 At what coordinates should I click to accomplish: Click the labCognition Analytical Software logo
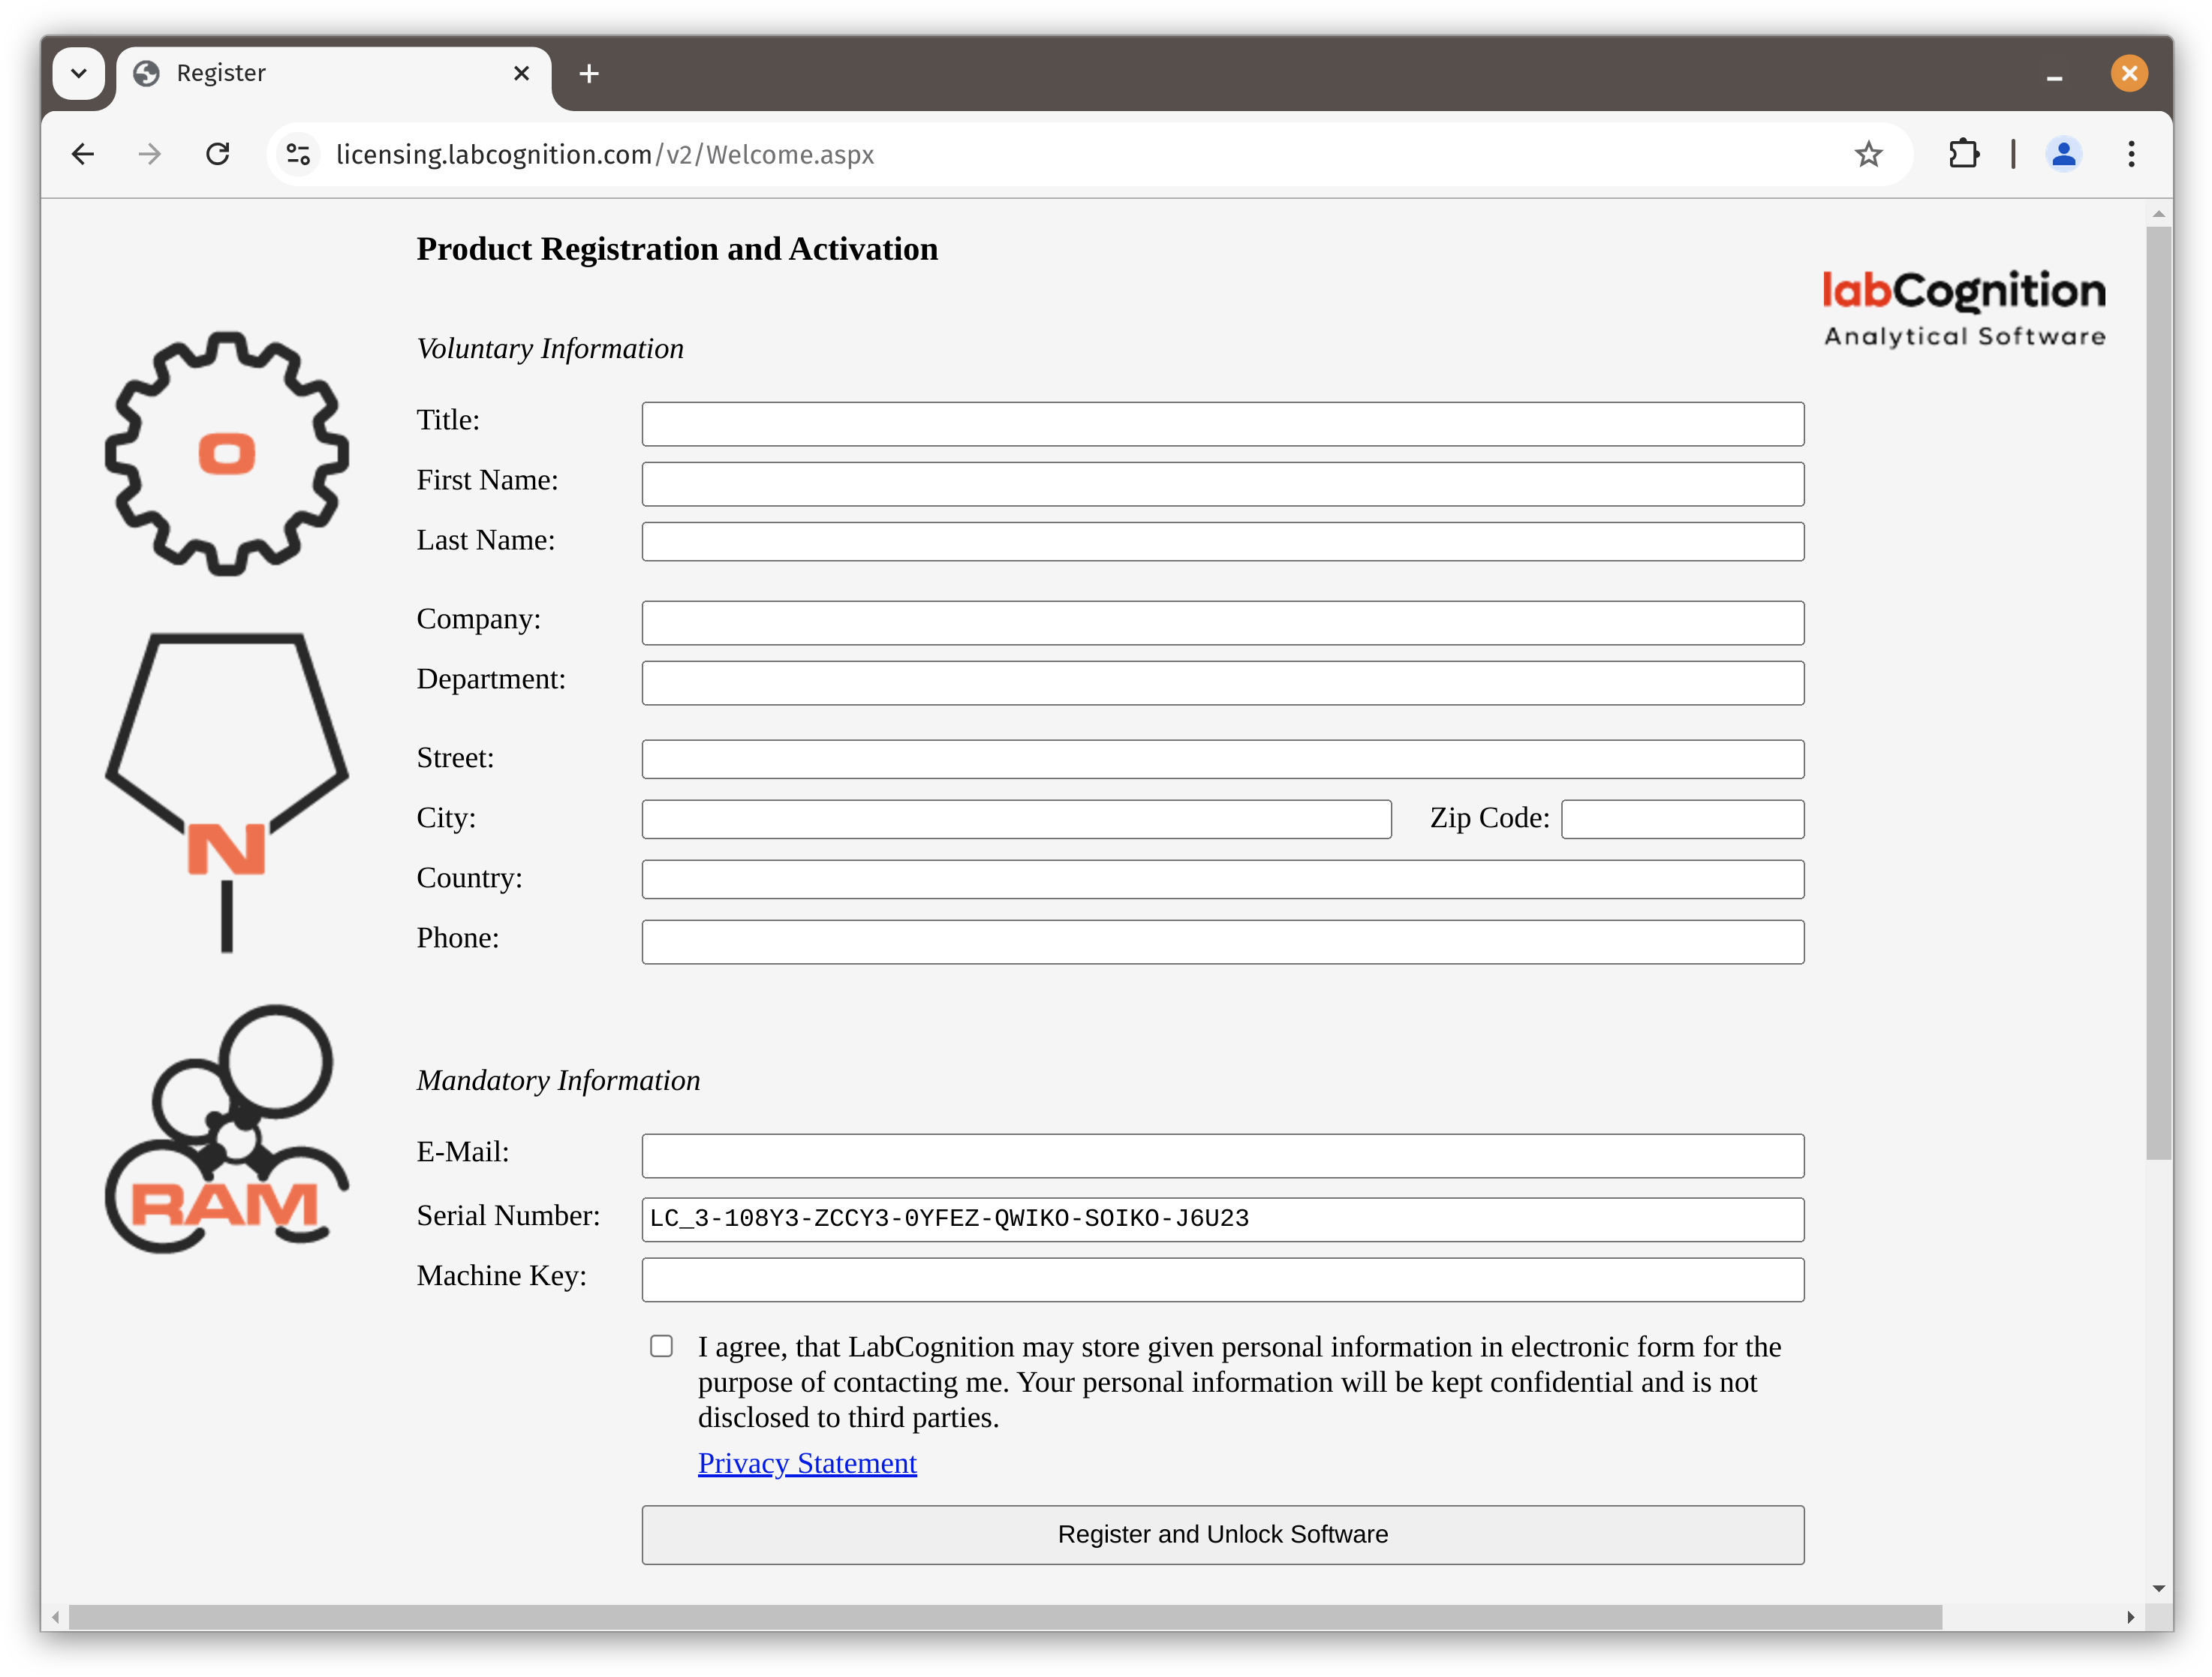[1963, 308]
